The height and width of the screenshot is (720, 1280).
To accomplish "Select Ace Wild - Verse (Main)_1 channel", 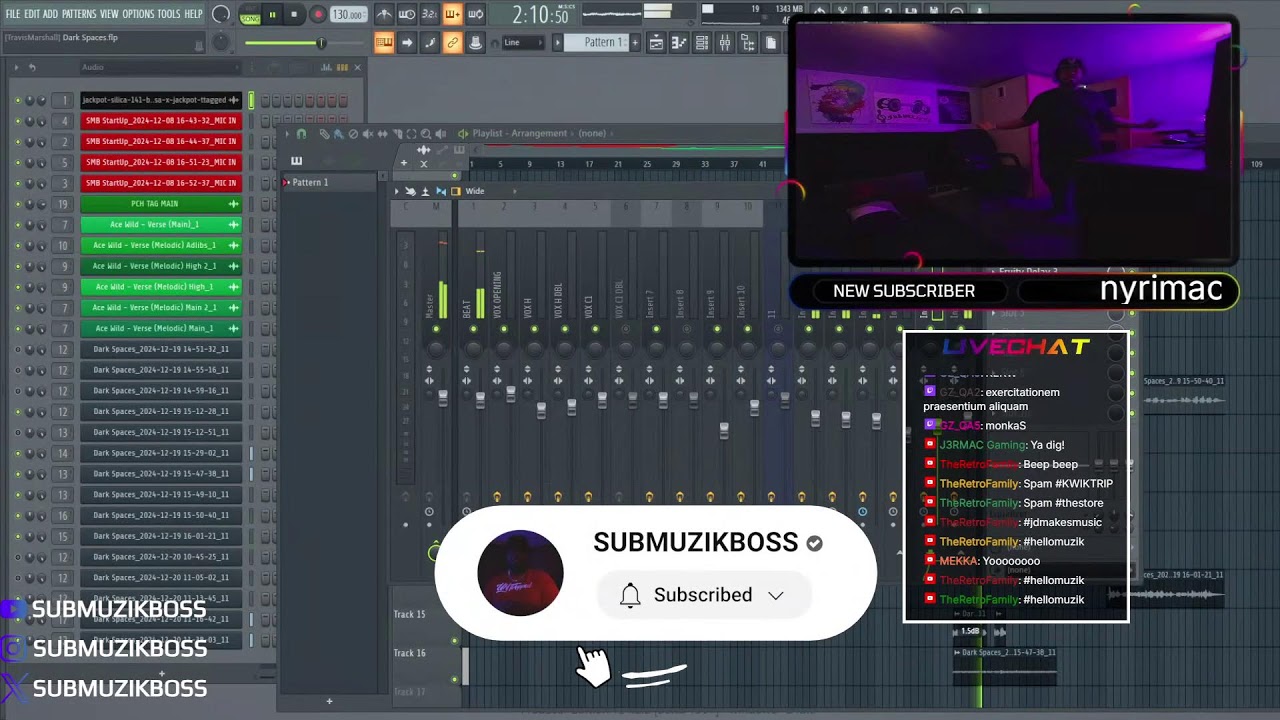I will [x=161, y=225].
